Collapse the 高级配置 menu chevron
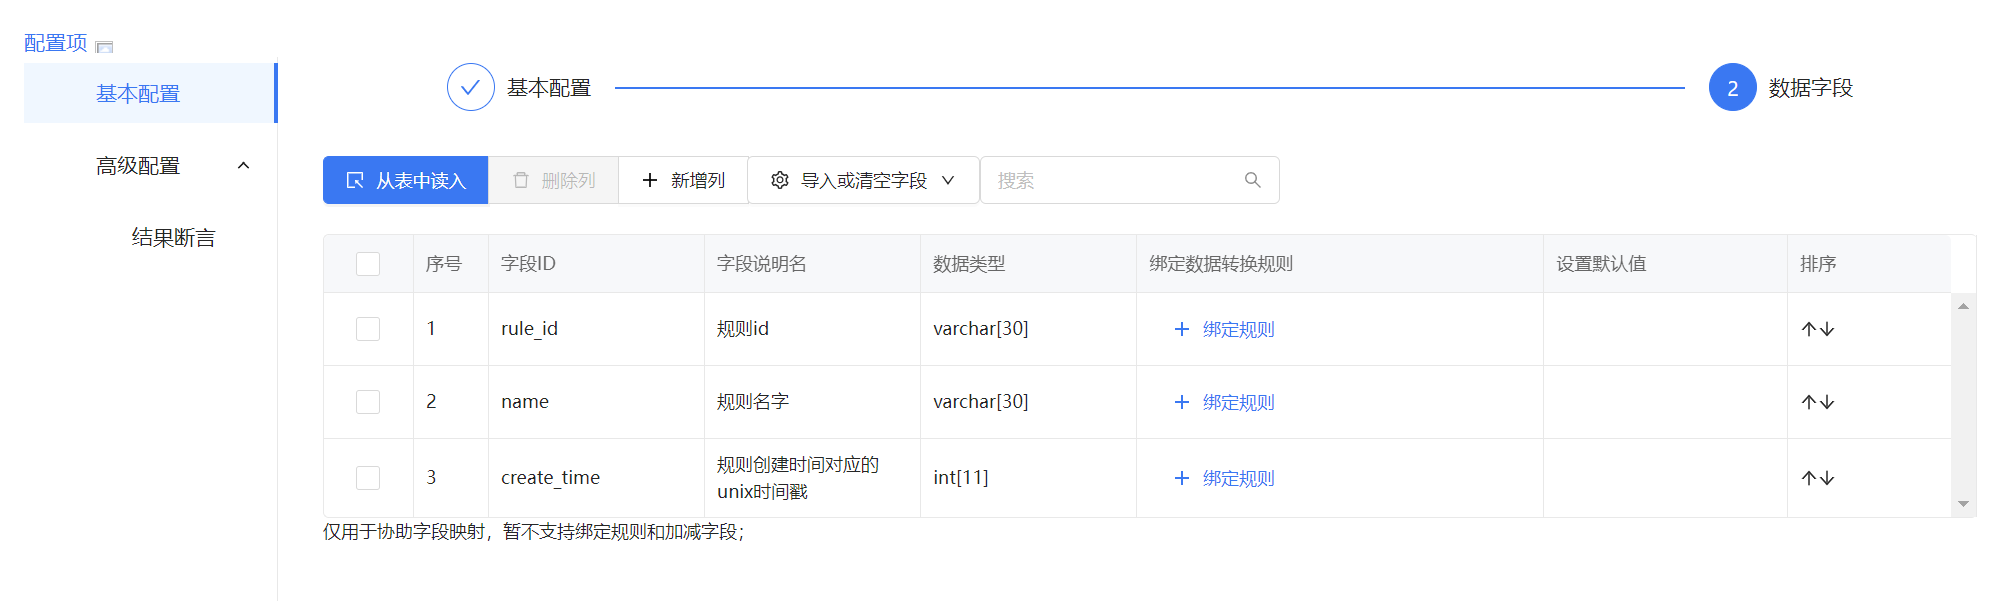The image size is (1998, 601). (243, 166)
